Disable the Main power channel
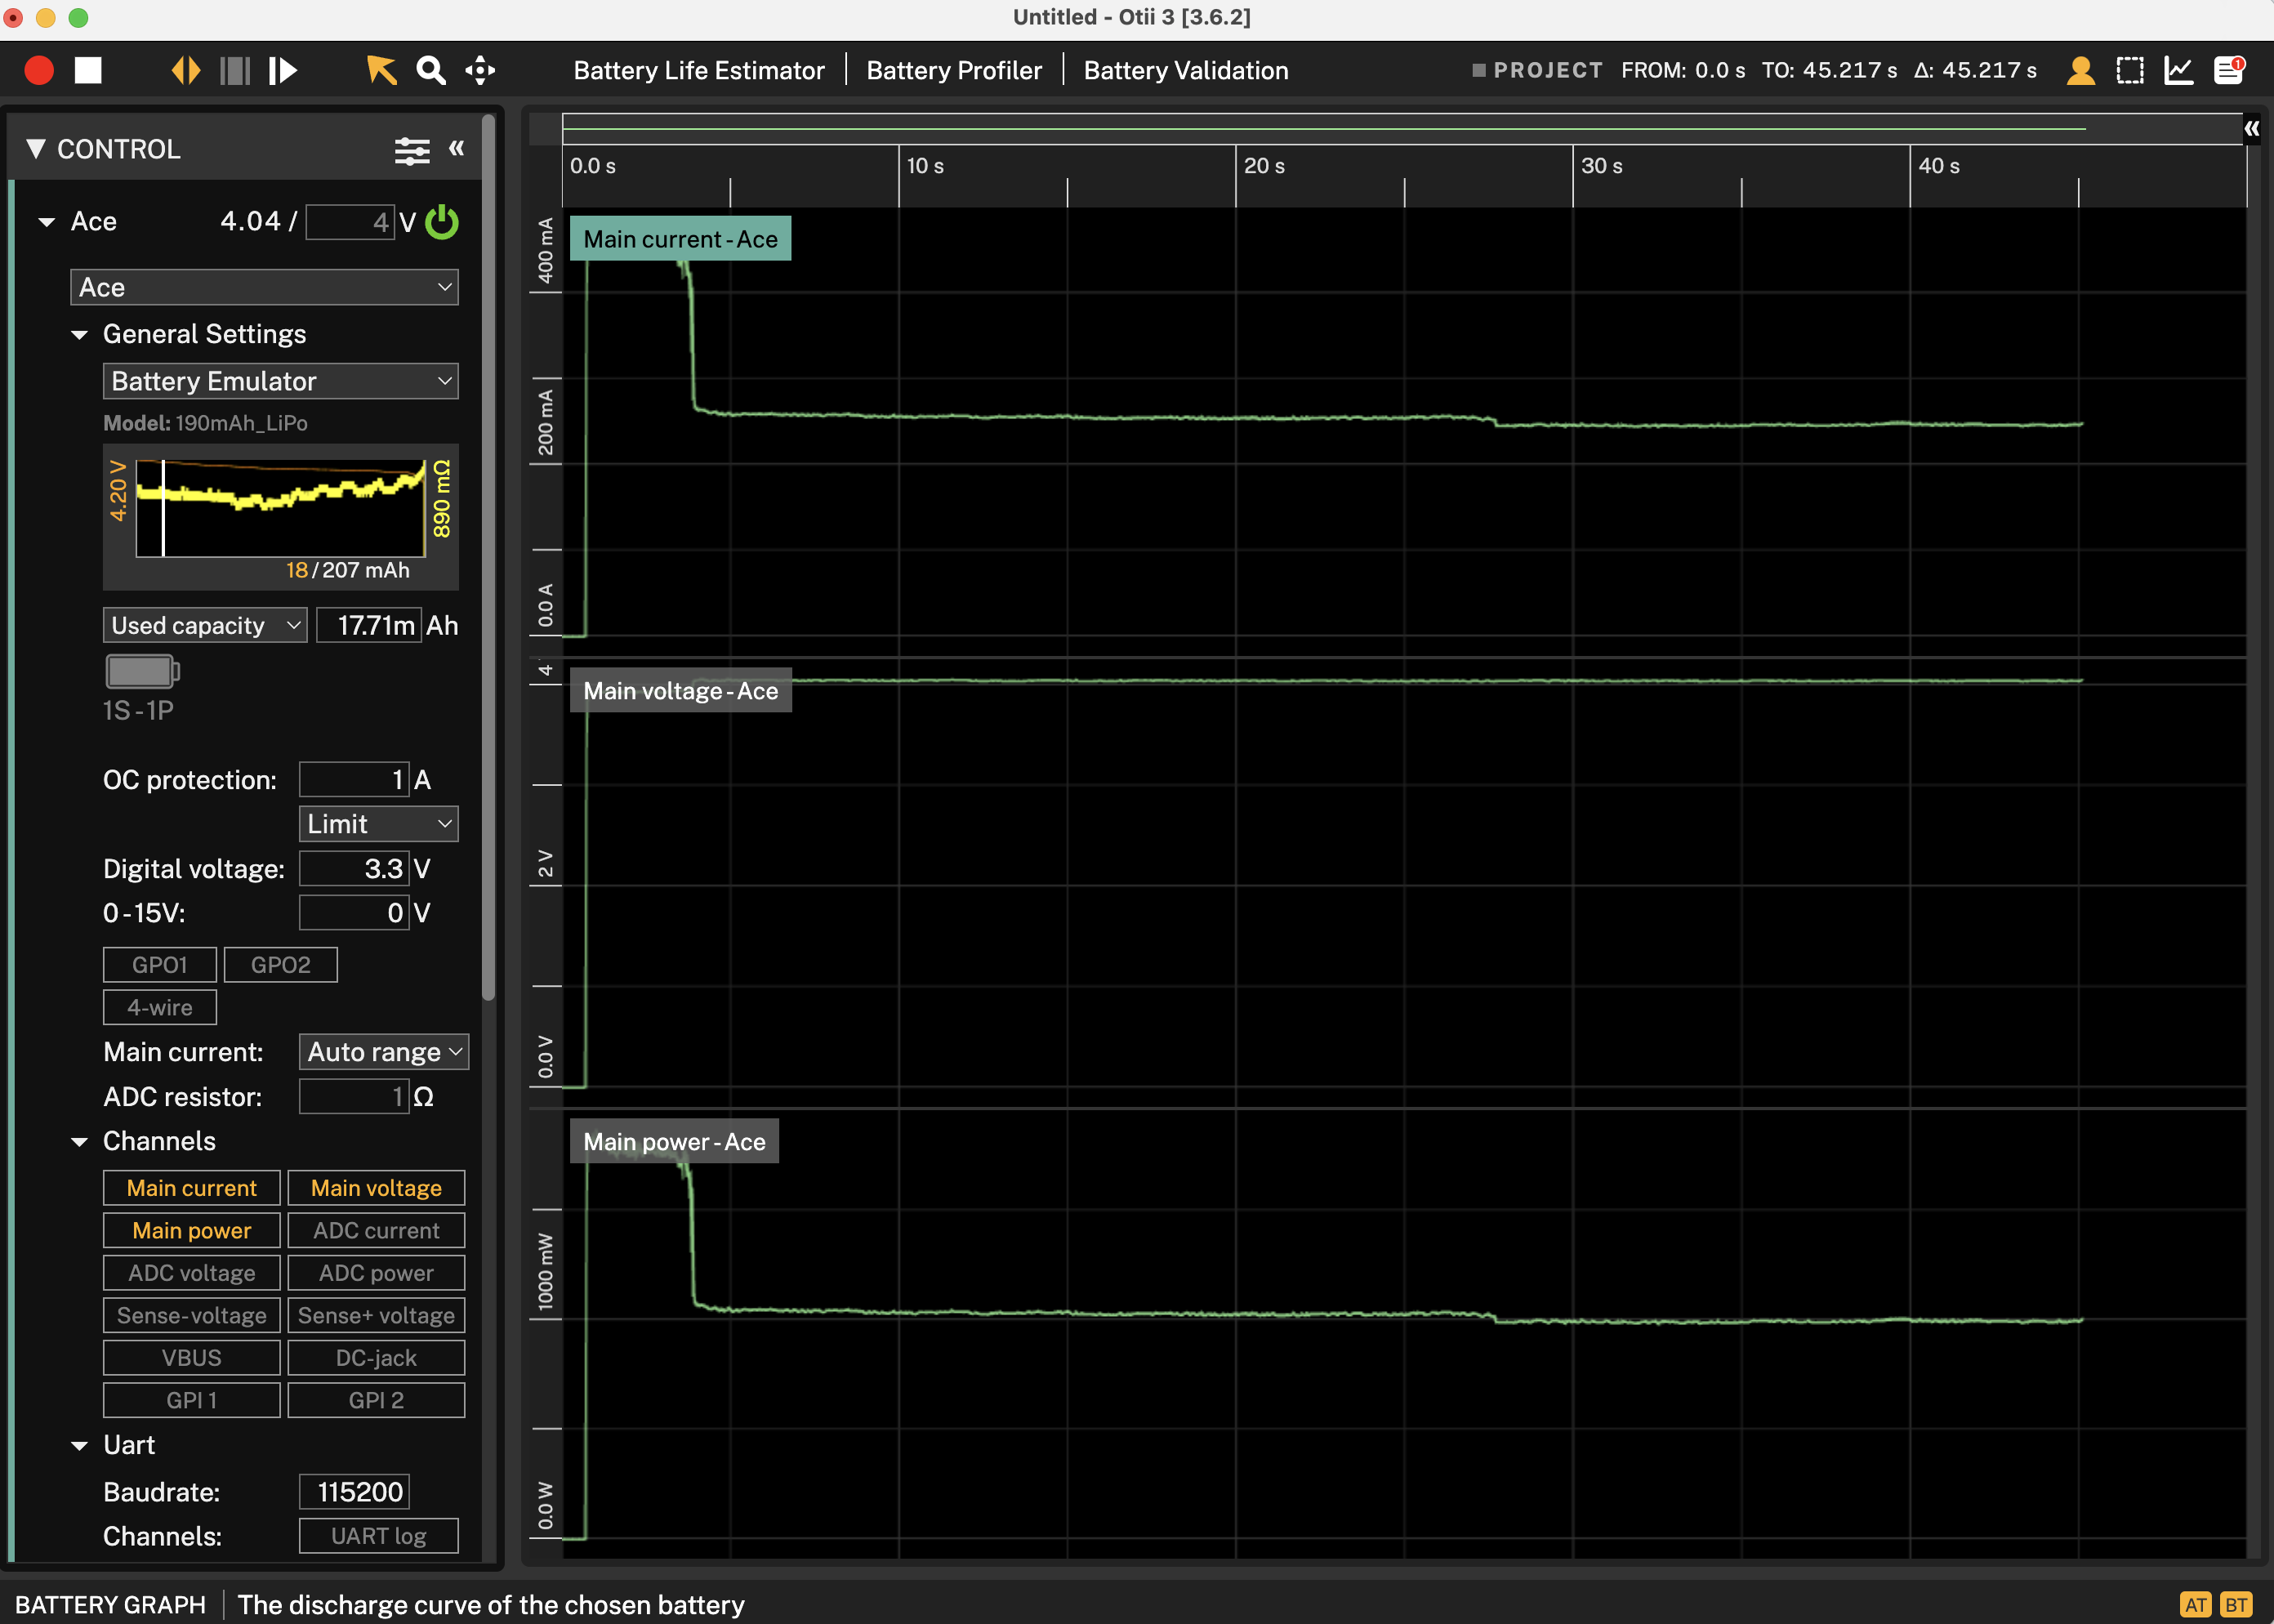The height and width of the screenshot is (1624, 2274). pos(192,1231)
